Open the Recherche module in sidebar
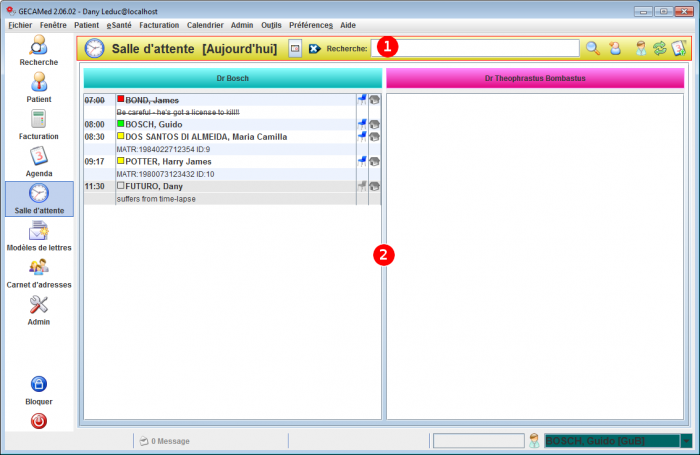Image resolution: width=700 pixels, height=455 pixels. click(38, 50)
